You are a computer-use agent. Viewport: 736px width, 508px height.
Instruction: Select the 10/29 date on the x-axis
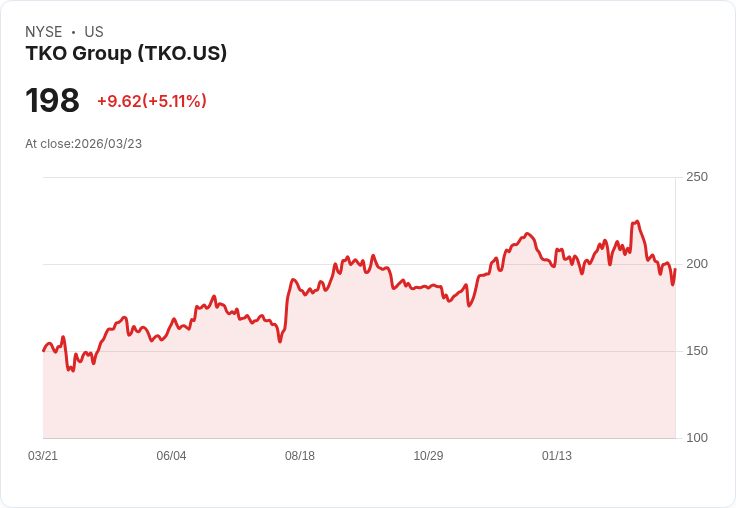428,456
